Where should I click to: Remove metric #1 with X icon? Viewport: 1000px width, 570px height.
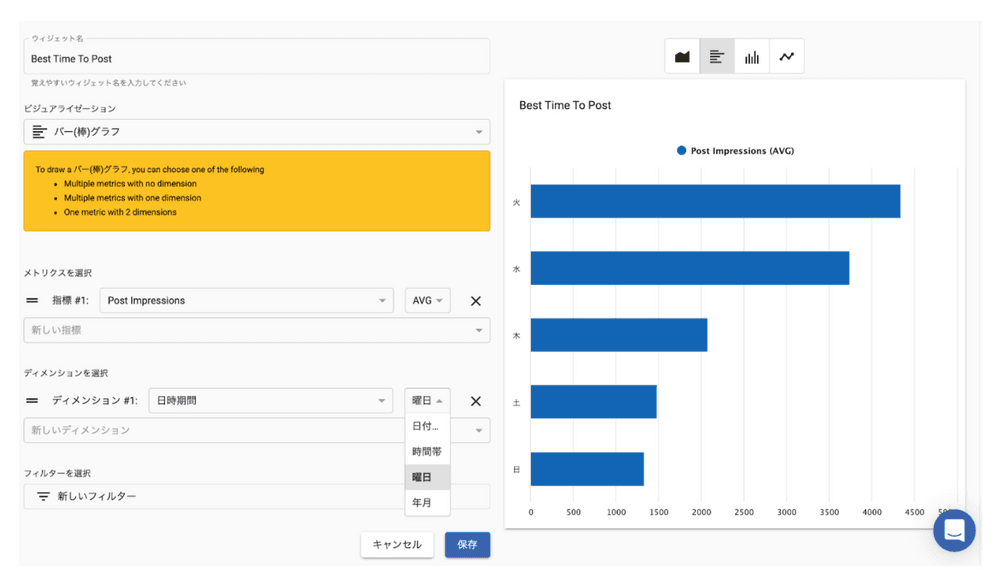click(476, 301)
